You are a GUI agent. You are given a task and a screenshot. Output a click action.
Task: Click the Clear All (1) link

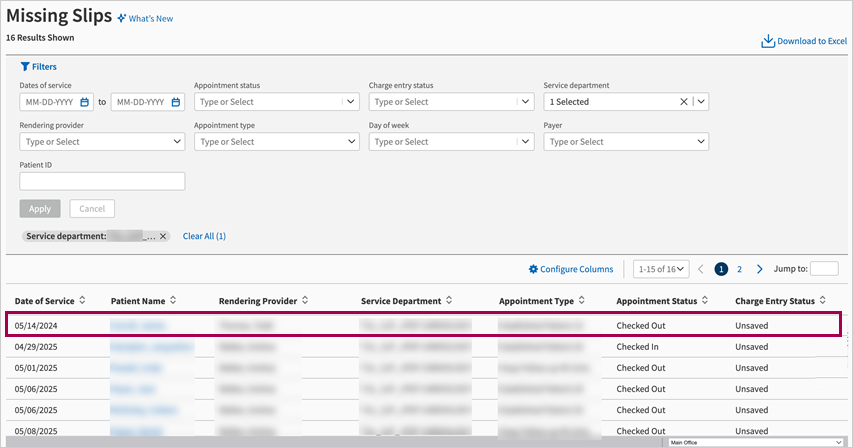[204, 236]
